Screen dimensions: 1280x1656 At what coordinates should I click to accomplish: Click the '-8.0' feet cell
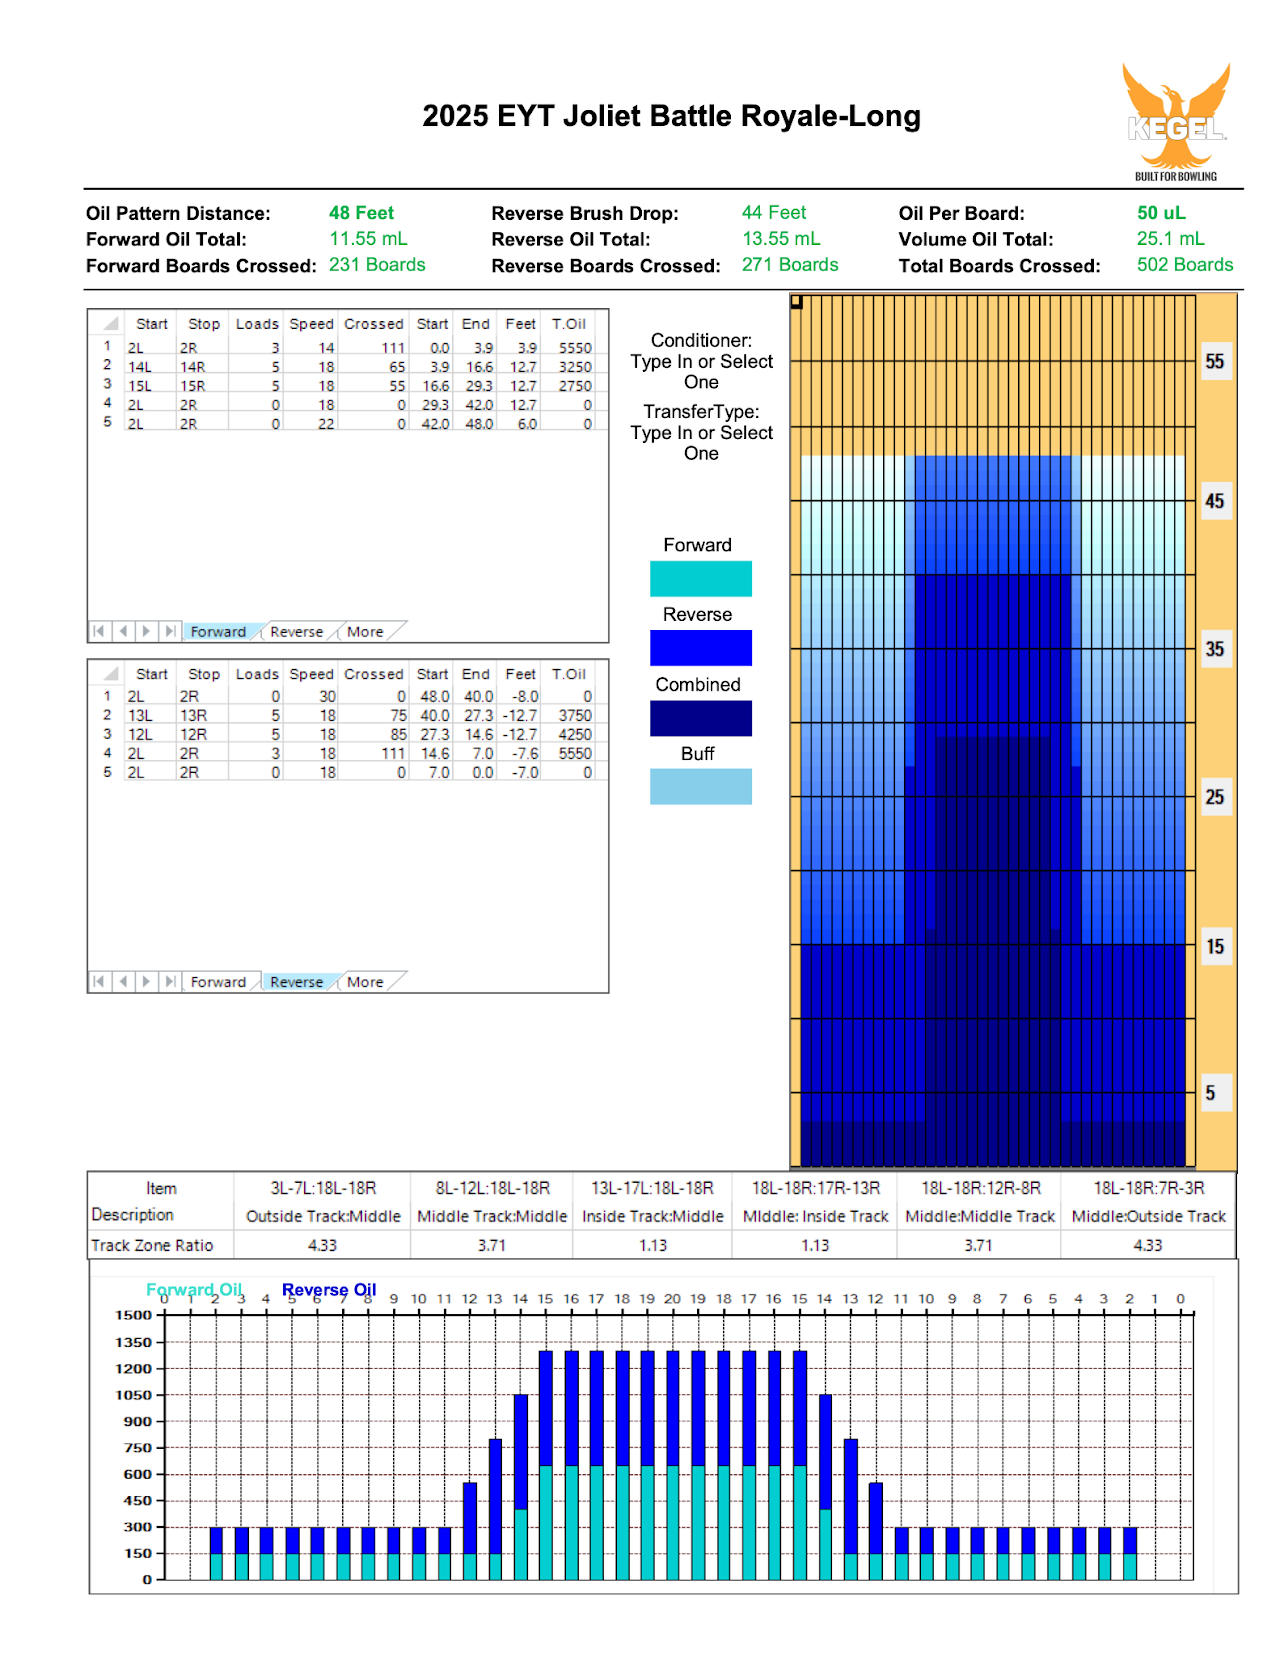click(x=520, y=697)
